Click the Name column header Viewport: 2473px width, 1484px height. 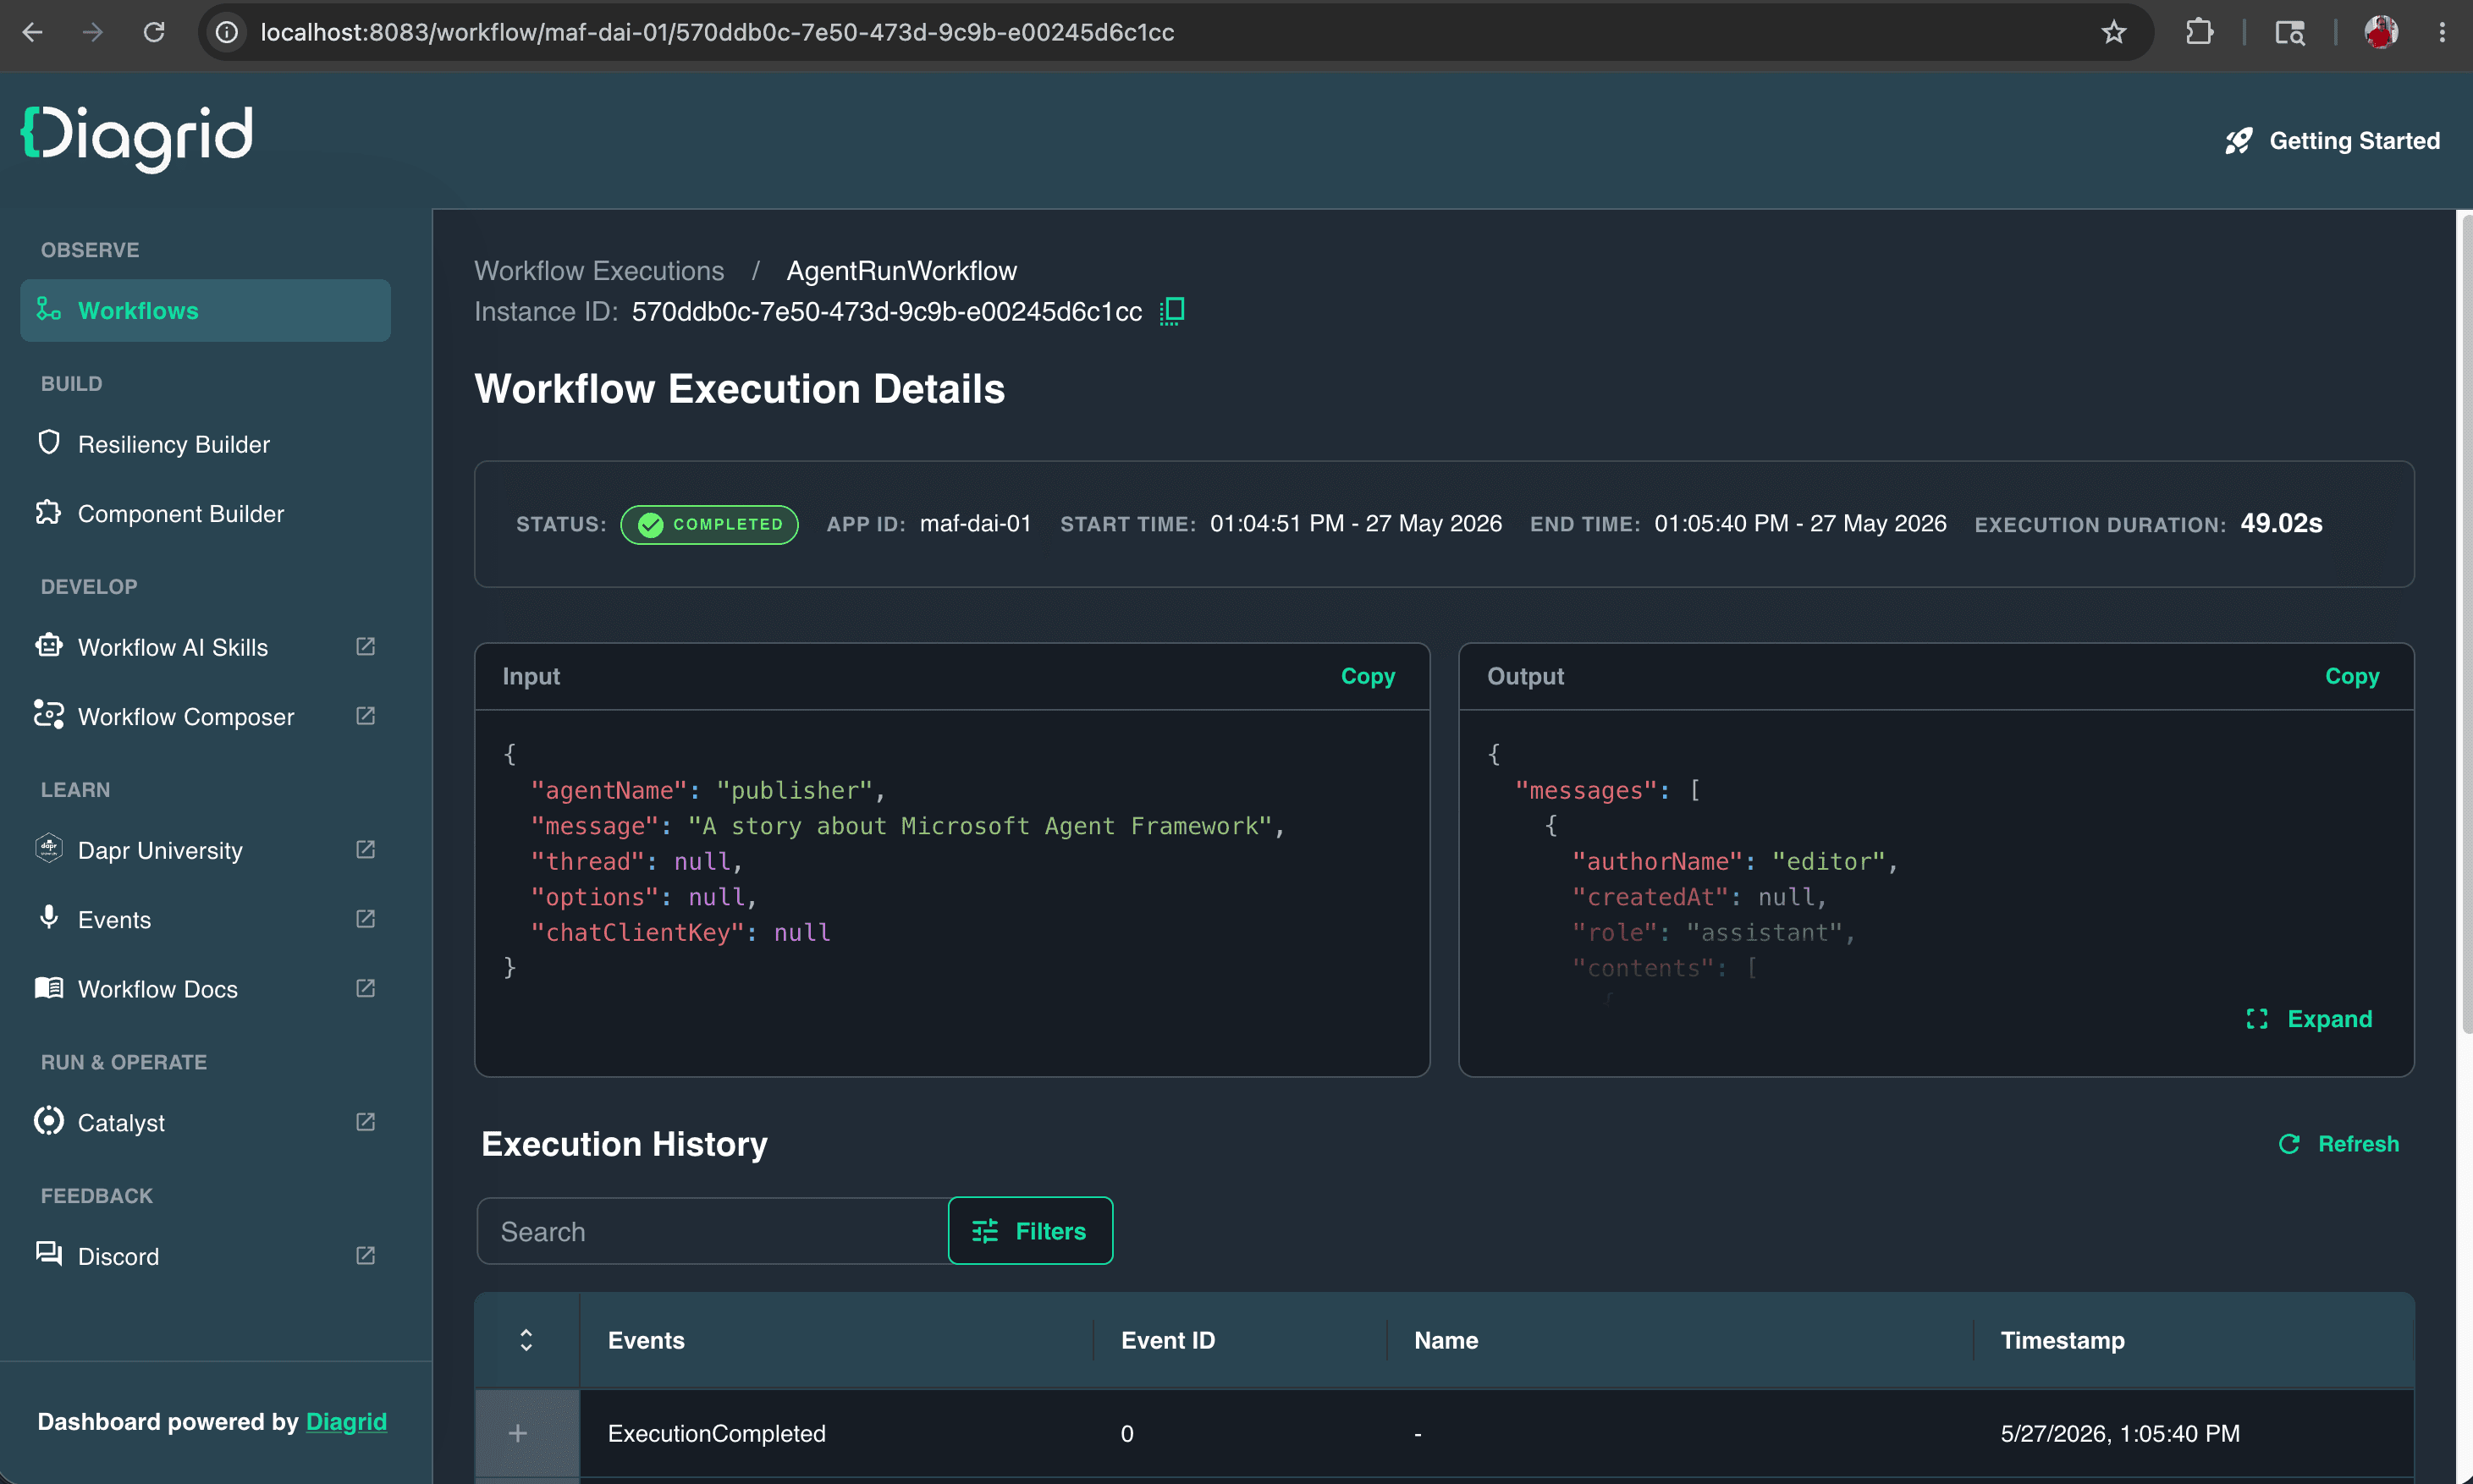pos(1445,1340)
